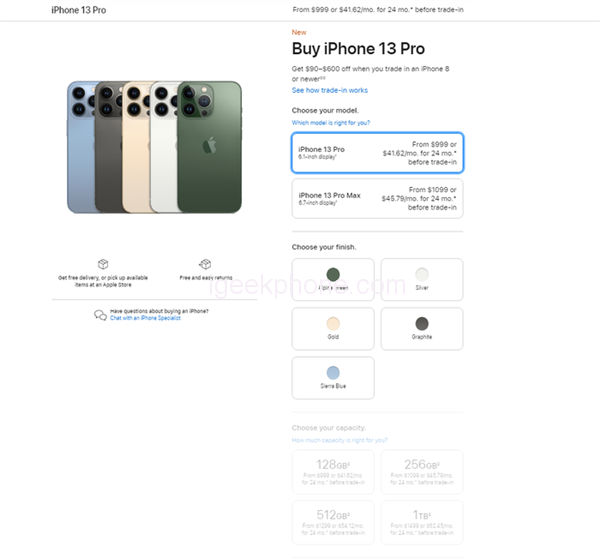Open 'How much capacity is right for you?'

tap(340, 440)
